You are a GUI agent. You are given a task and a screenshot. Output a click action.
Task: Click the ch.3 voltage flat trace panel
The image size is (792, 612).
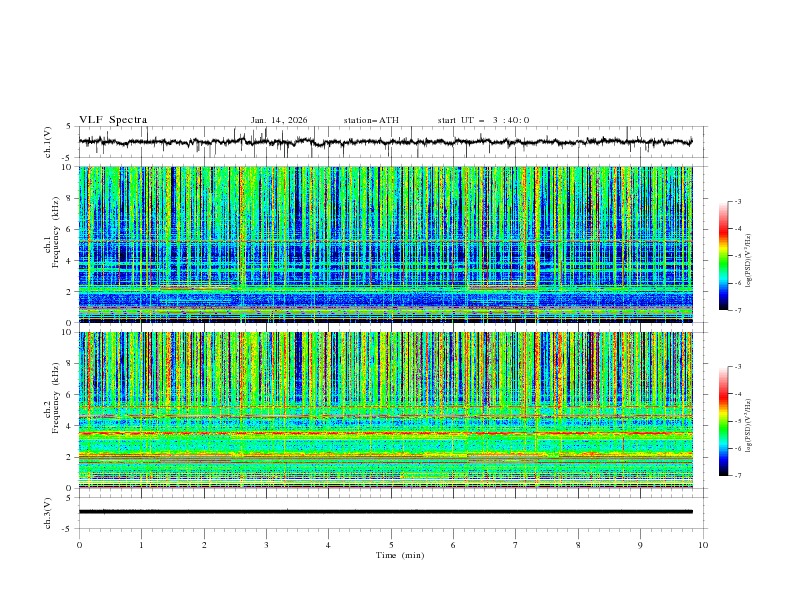pyautogui.click(x=391, y=511)
